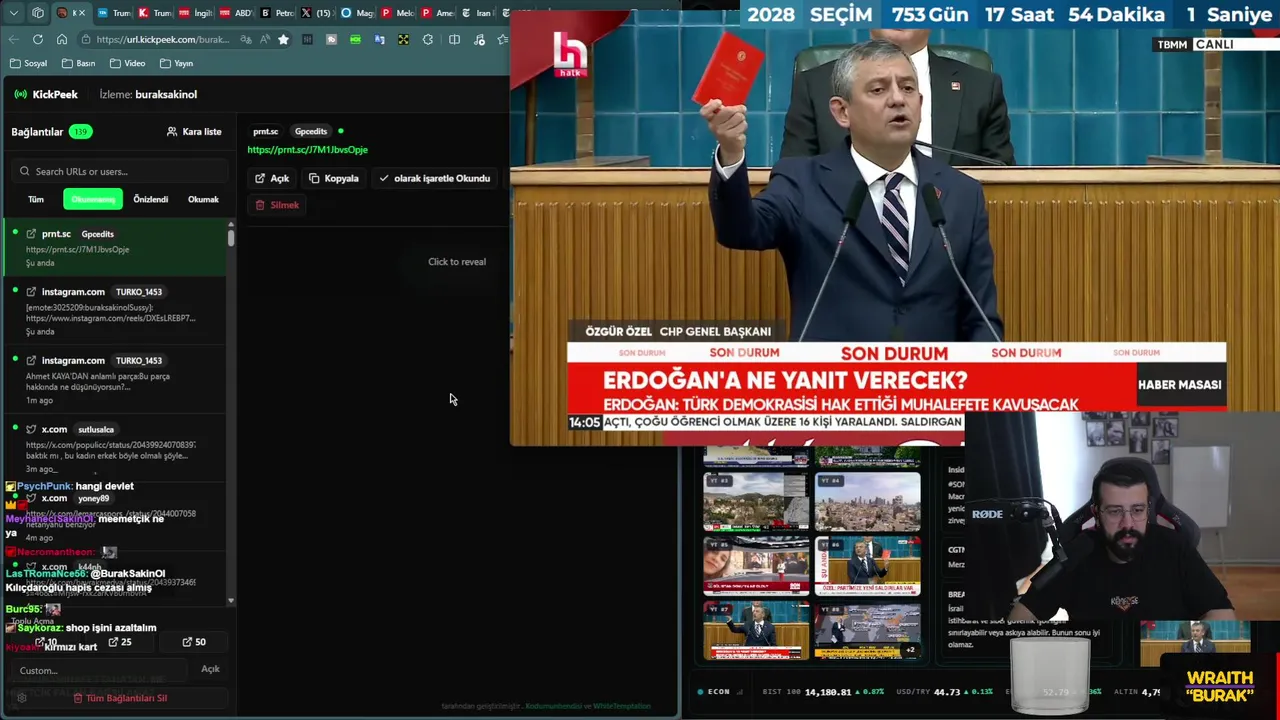
Task: Open external link icon on prnt.sc row
Action: pyautogui.click(x=31, y=234)
